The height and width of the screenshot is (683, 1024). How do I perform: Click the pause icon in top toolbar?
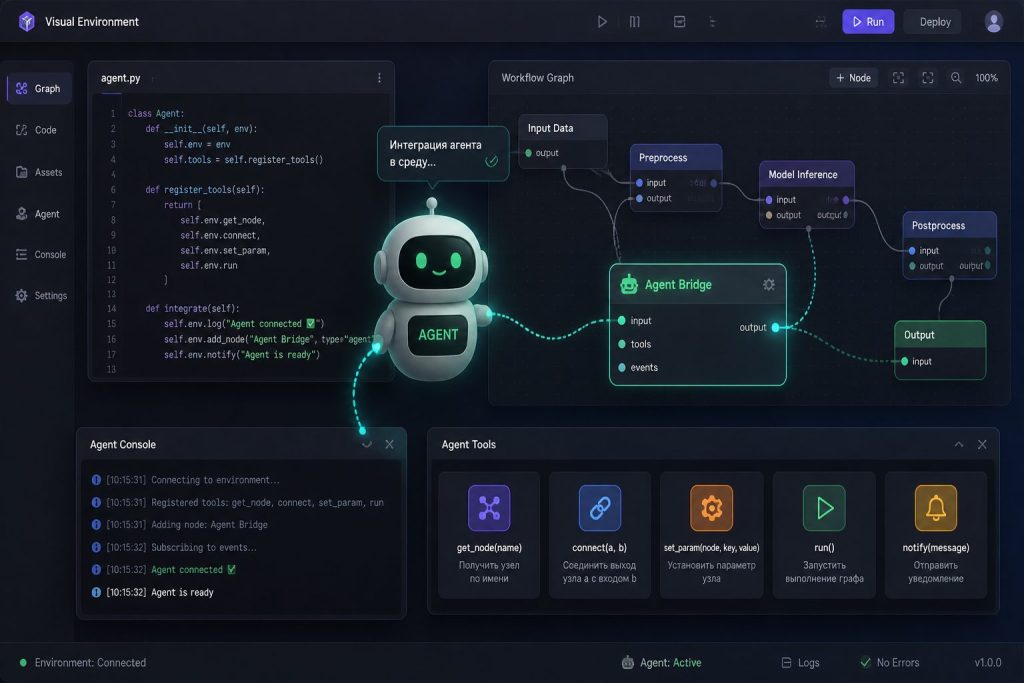(x=635, y=22)
